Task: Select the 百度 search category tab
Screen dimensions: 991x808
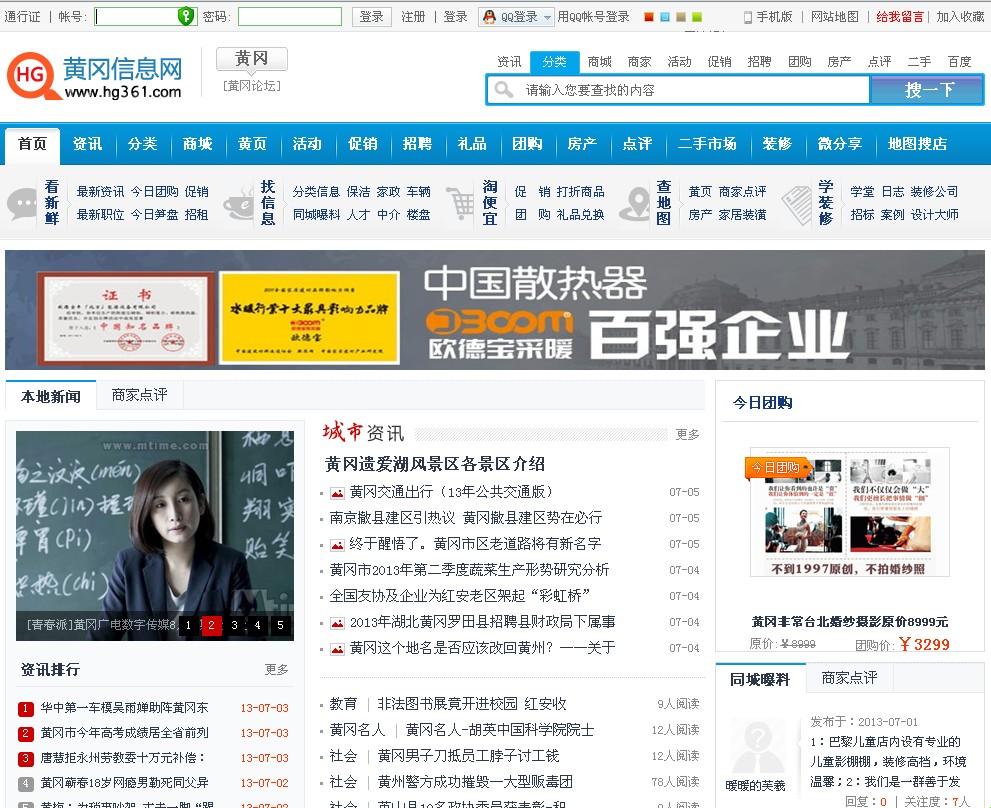Action: [x=959, y=61]
